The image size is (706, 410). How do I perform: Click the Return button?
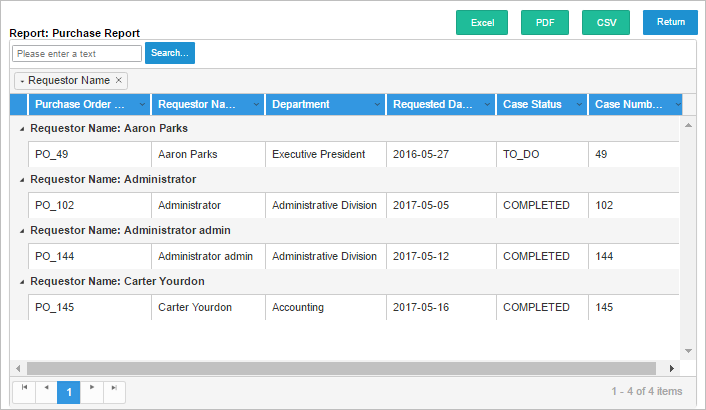pyautogui.click(x=670, y=22)
